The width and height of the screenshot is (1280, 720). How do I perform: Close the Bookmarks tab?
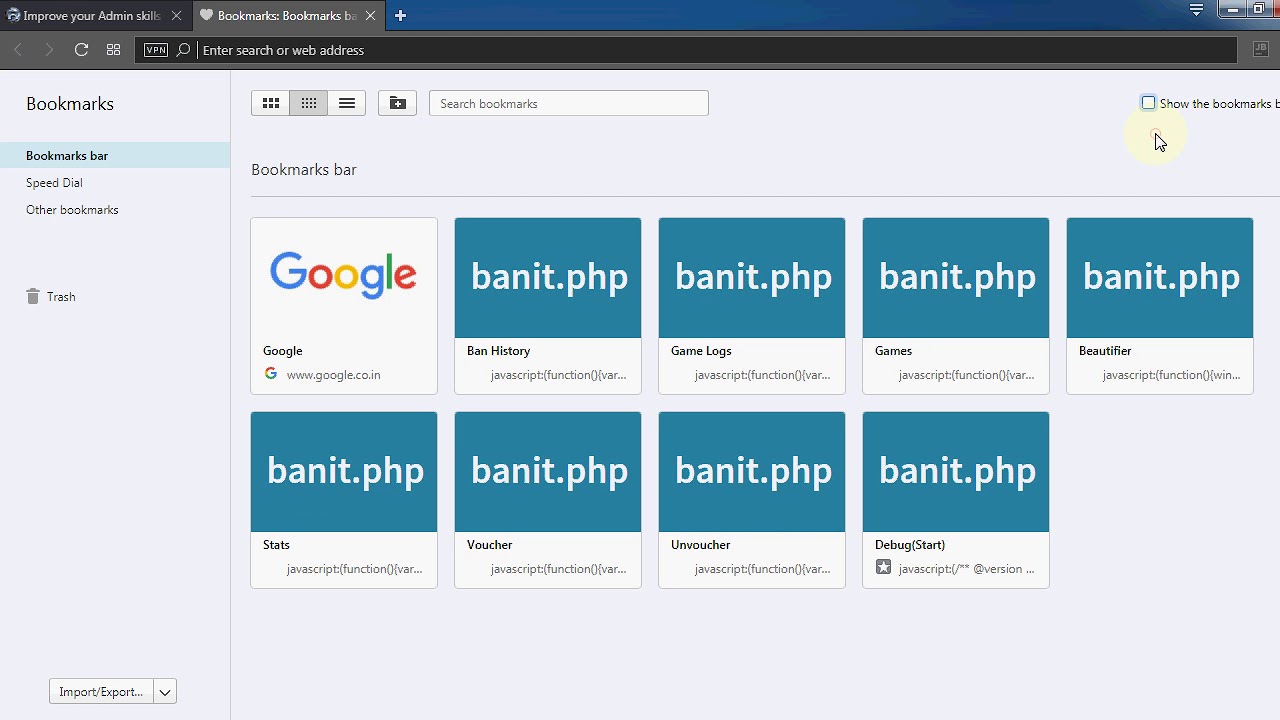point(370,16)
